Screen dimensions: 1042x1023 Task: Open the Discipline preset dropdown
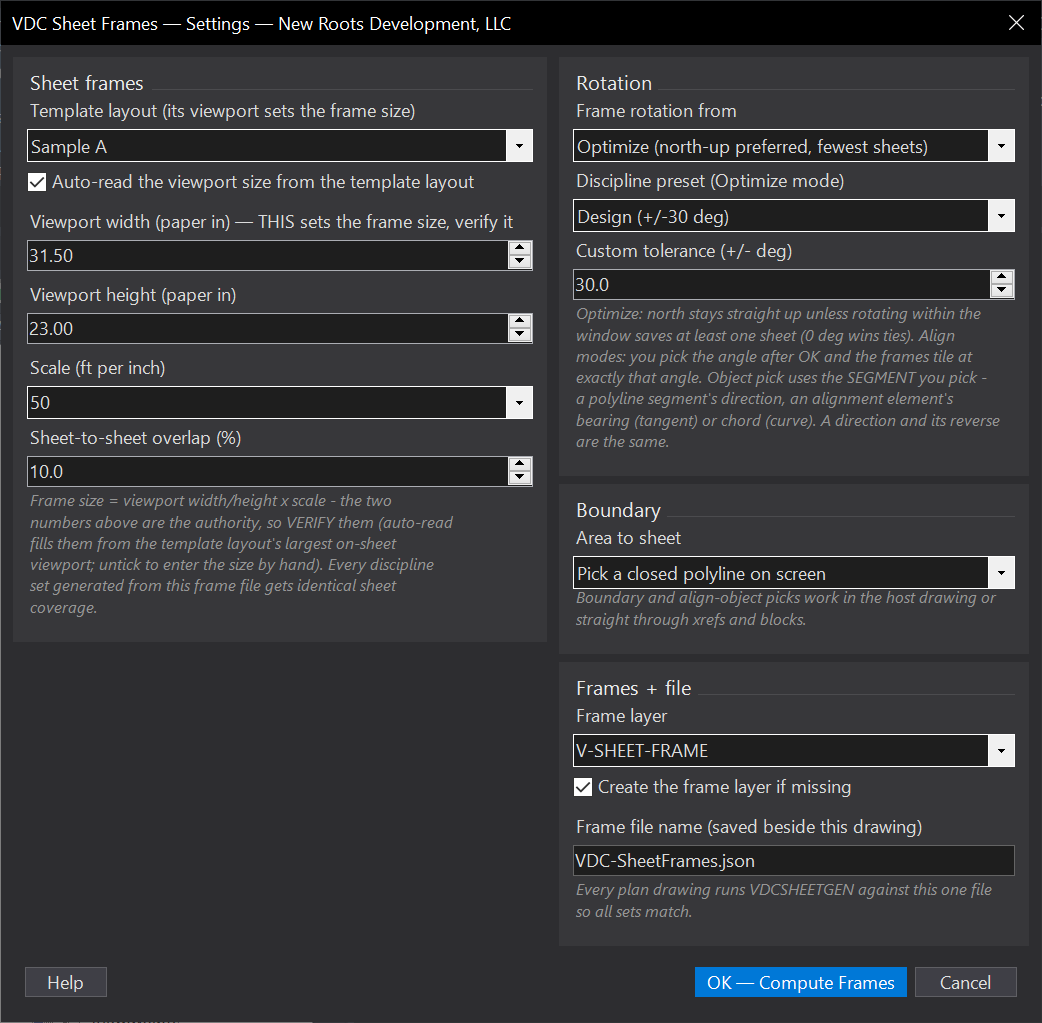(x=1001, y=217)
